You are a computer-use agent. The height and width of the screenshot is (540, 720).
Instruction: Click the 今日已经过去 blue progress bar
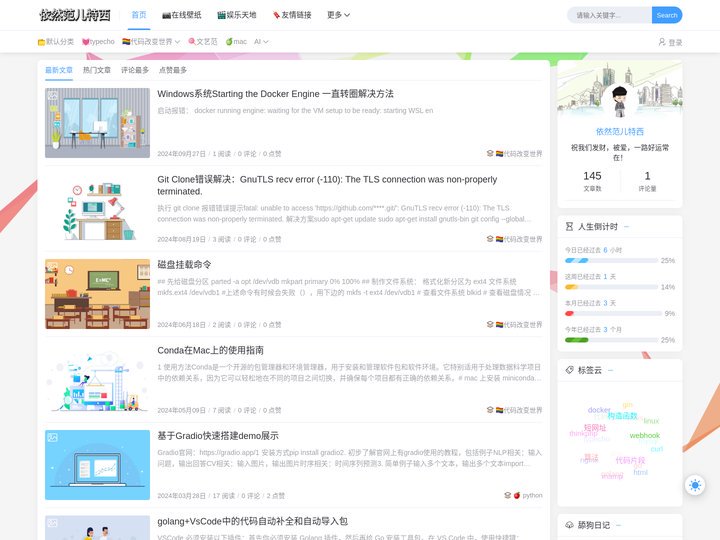click(x=611, y=260)
